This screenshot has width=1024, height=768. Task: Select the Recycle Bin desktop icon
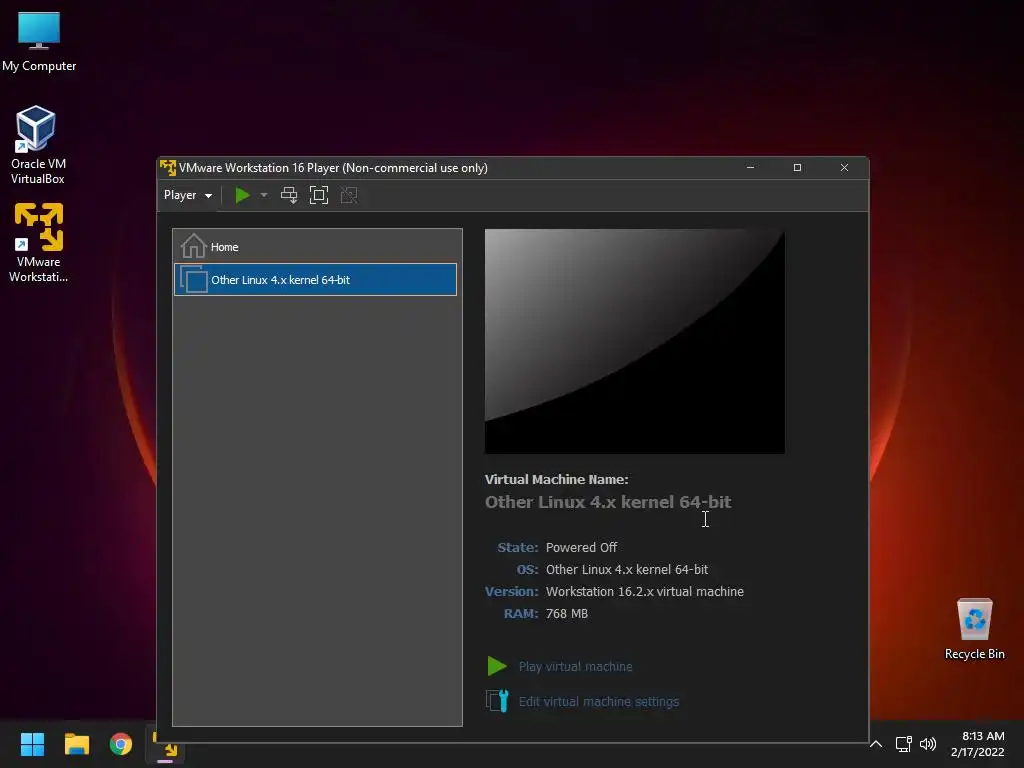point(974,629)
